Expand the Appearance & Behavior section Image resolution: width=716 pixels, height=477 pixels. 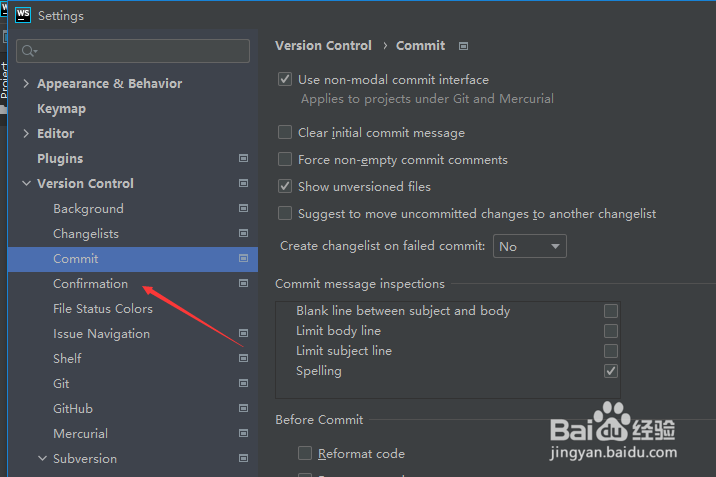tap(26, 84)
